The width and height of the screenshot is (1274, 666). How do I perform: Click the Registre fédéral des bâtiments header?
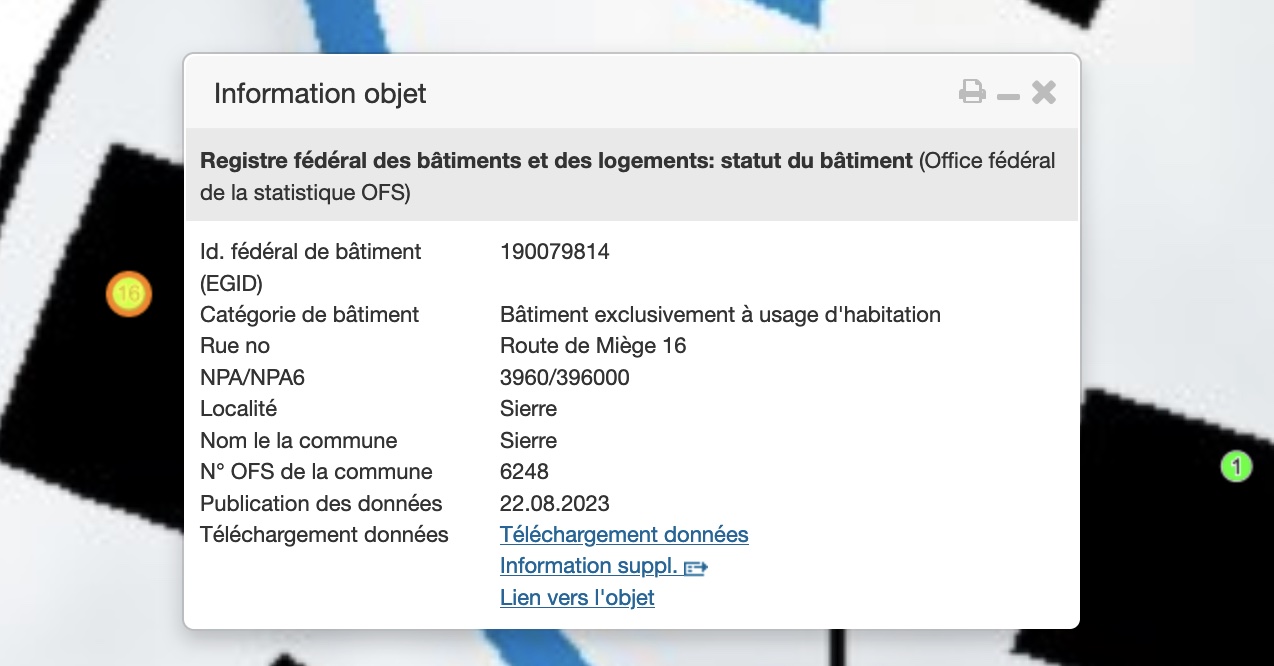tap(556, 161)
